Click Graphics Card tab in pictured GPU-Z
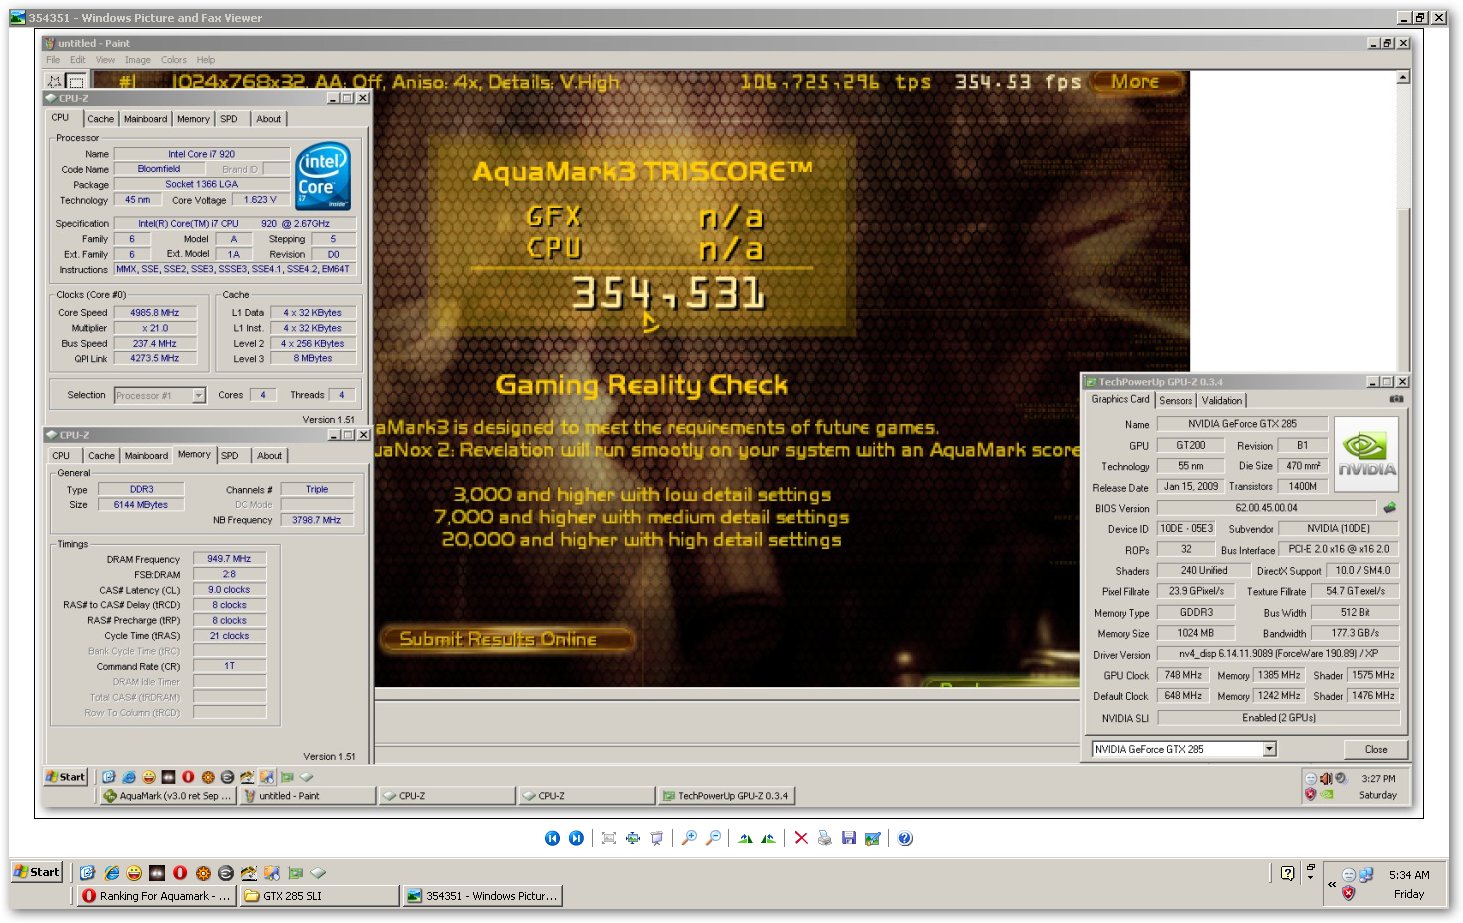 pyautogui.click(x=1120, y=399)
